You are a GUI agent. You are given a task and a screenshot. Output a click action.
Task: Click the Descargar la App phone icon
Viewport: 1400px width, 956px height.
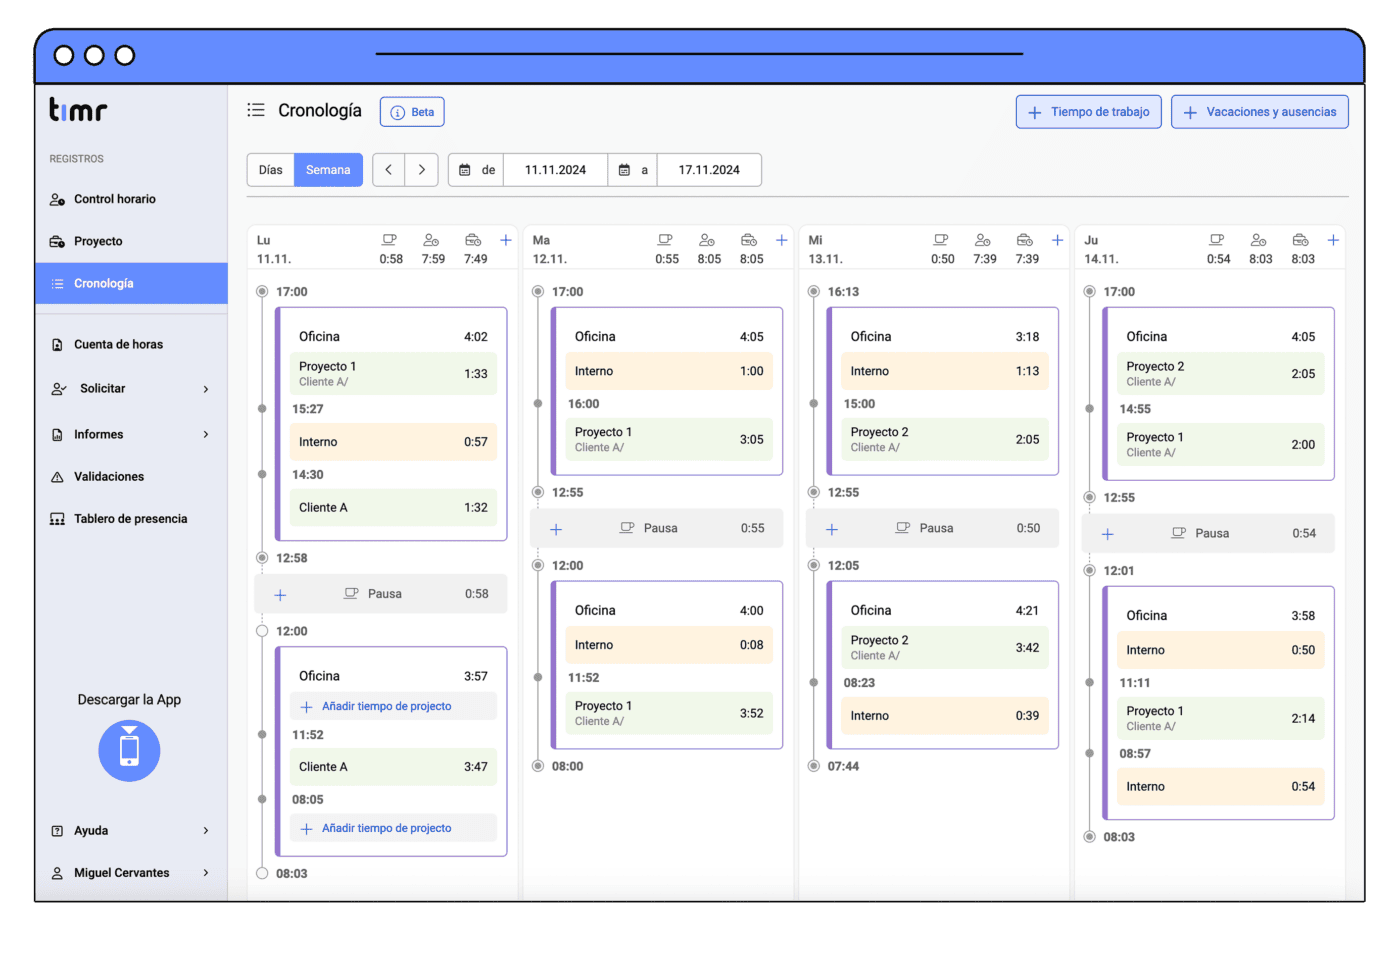129,750
